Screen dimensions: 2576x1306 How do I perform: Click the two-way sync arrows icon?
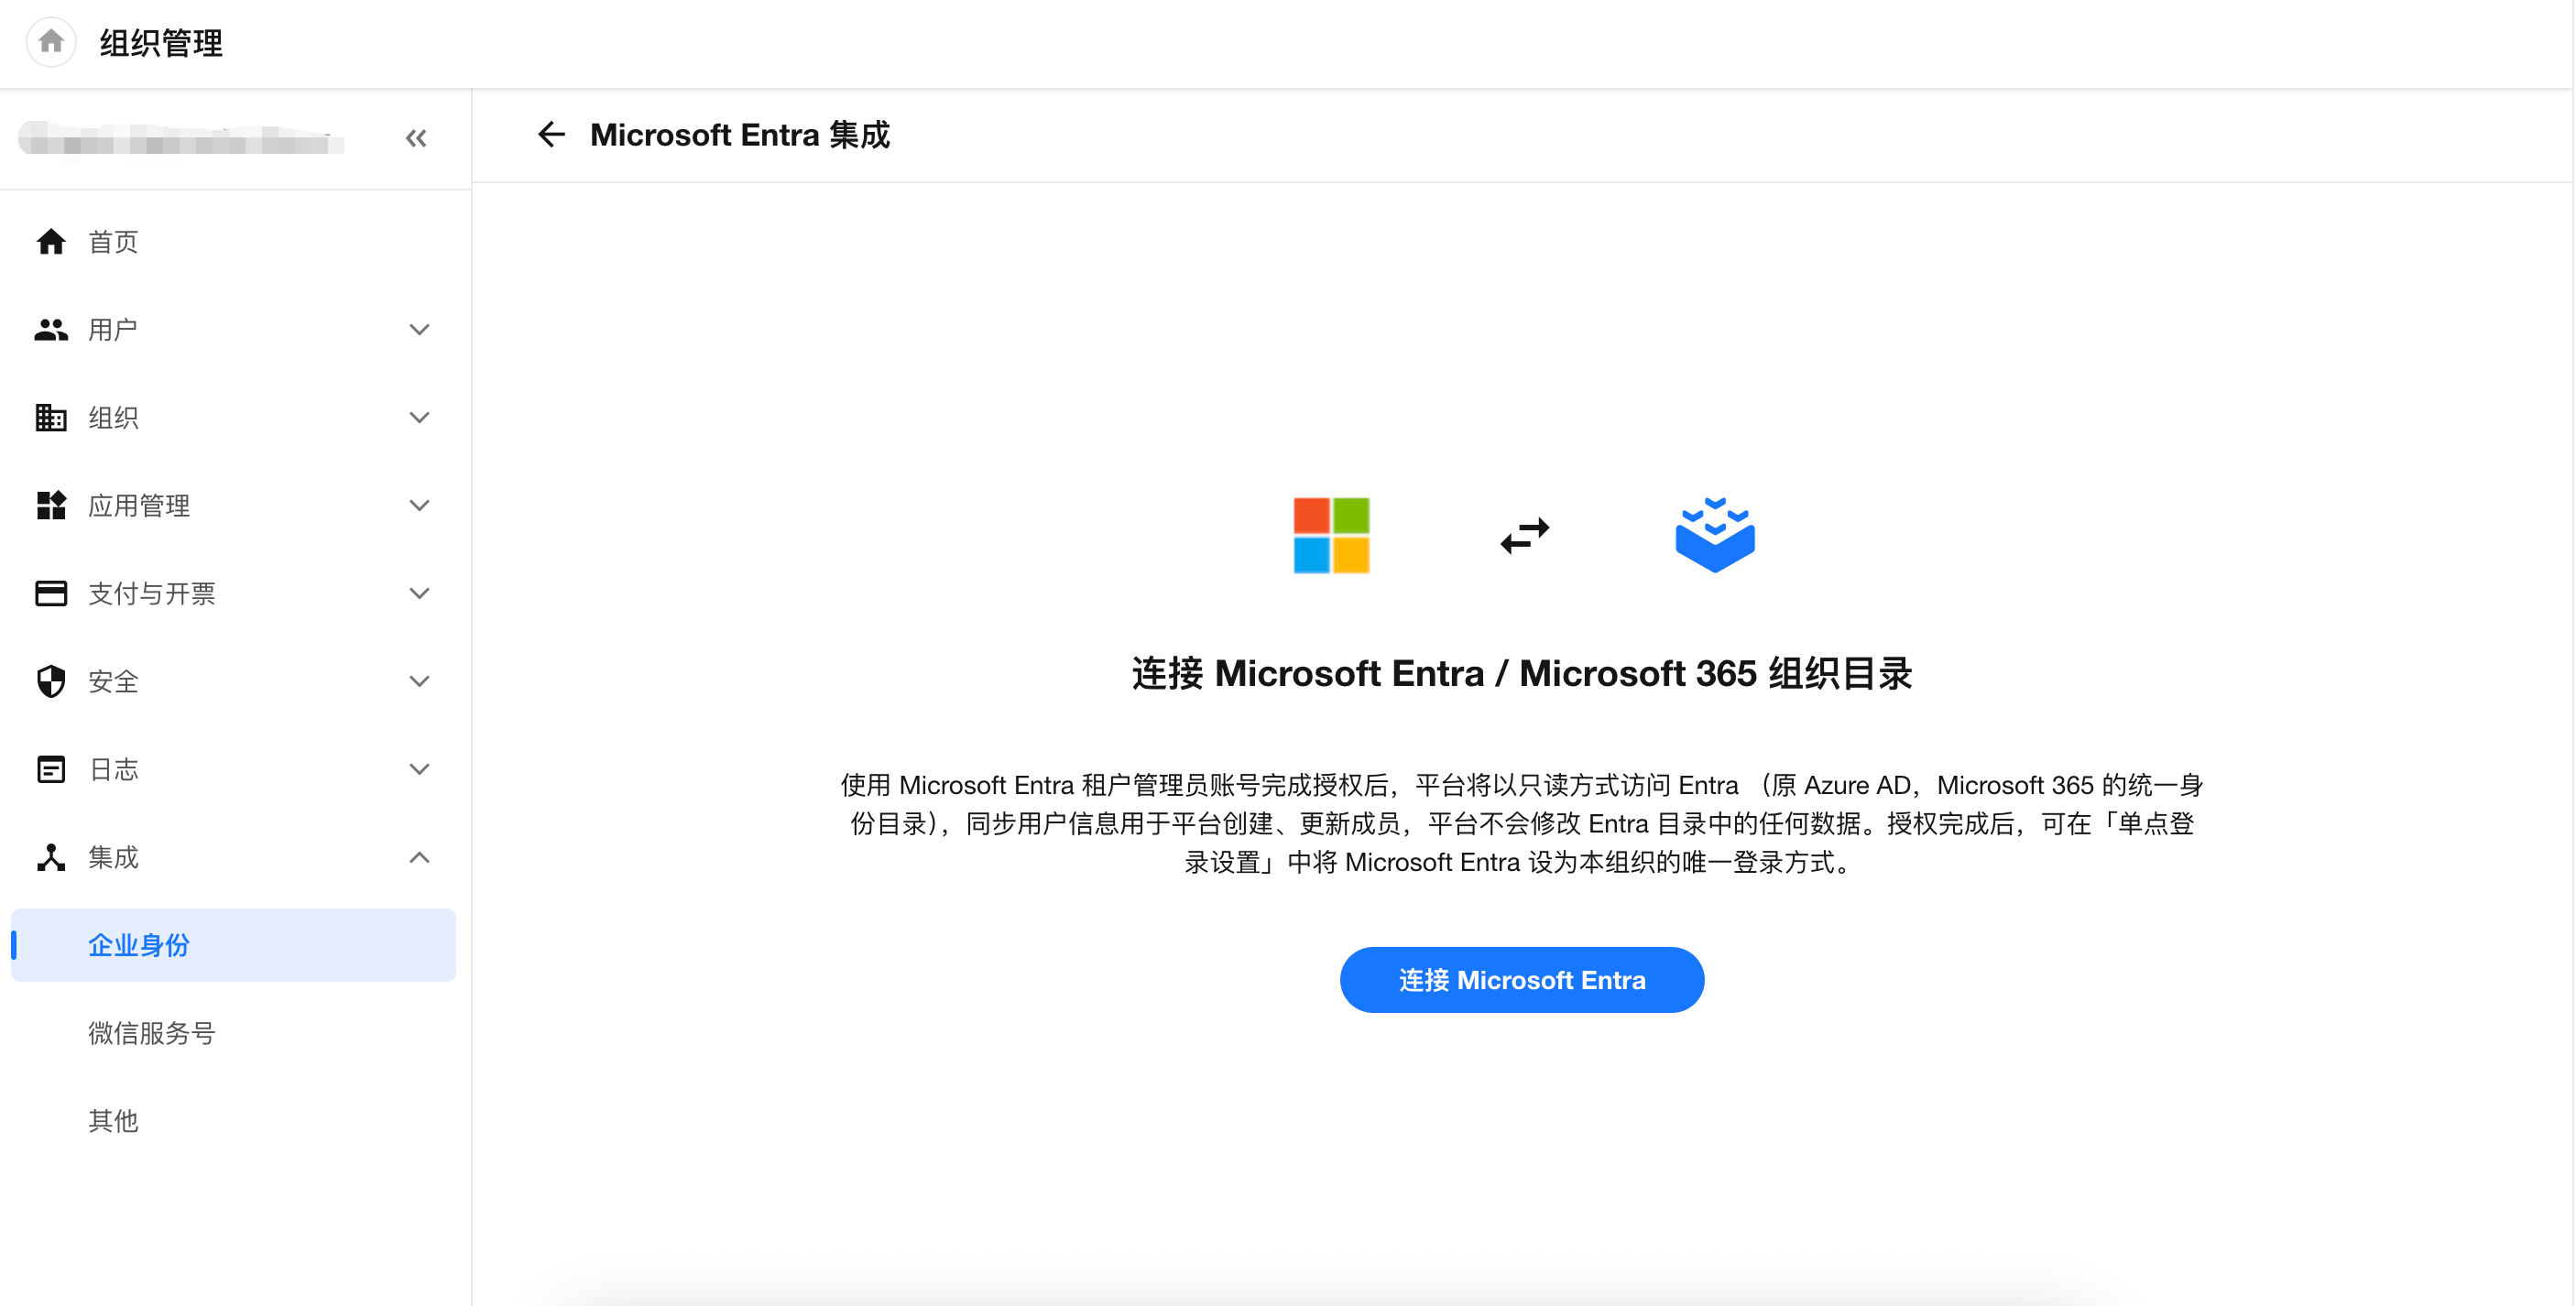[1524, 536]
